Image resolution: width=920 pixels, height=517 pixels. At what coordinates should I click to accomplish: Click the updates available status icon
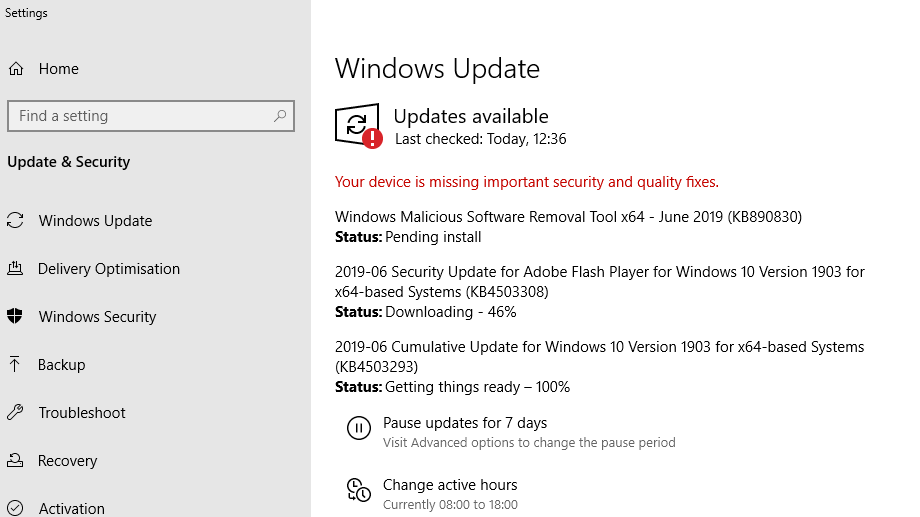point(358,126)
